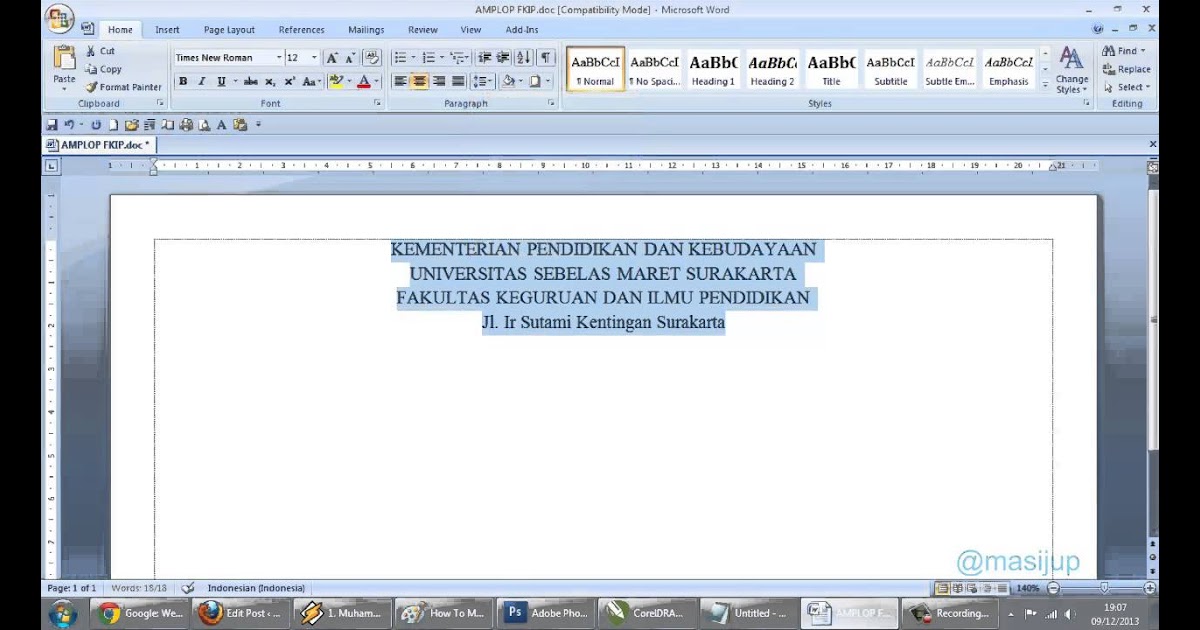Apply text highlight color
This screenshot has height=630, width=1200.
click(x=335, y=82)
